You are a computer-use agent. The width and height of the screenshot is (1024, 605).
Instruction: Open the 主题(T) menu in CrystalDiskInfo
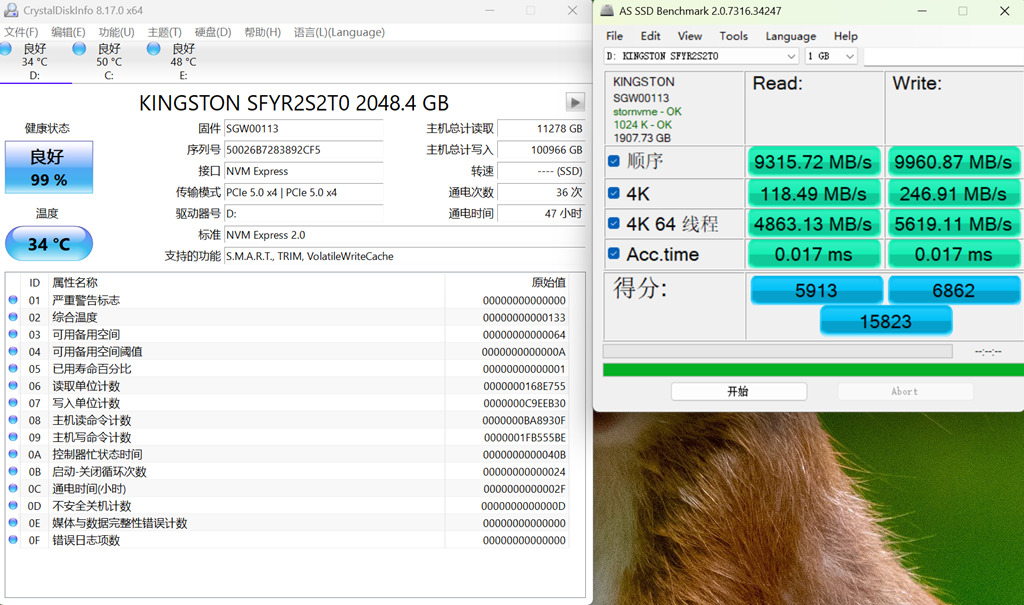165,32
